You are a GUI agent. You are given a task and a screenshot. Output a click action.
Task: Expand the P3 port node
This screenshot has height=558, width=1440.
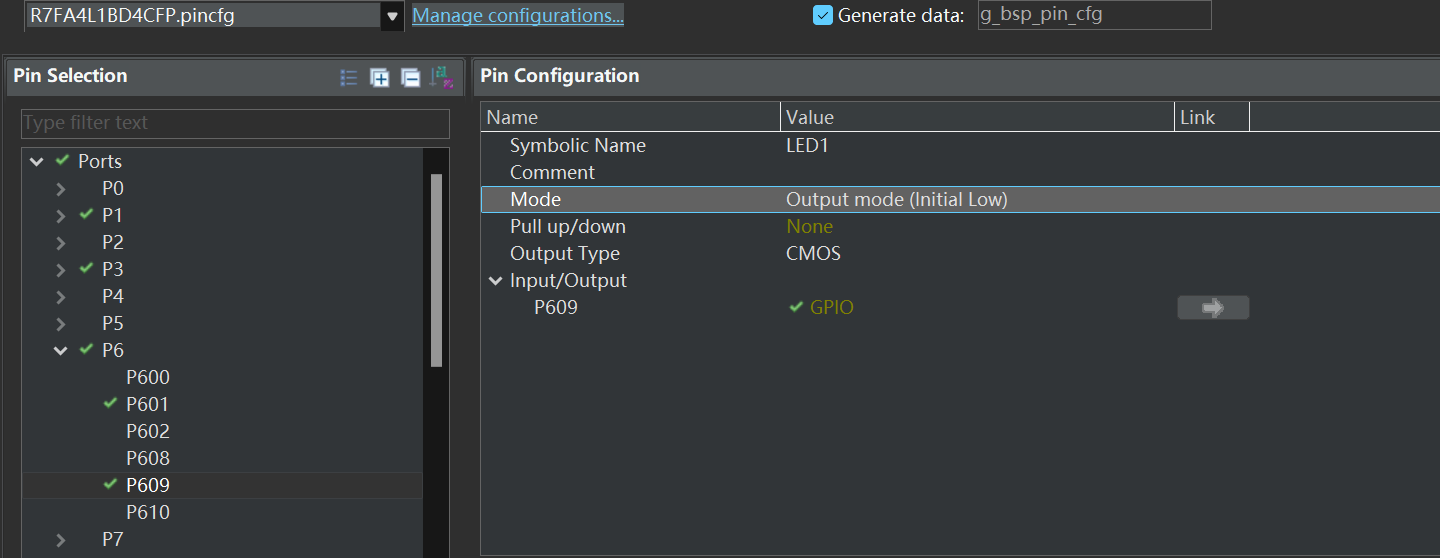pos(61,270)
